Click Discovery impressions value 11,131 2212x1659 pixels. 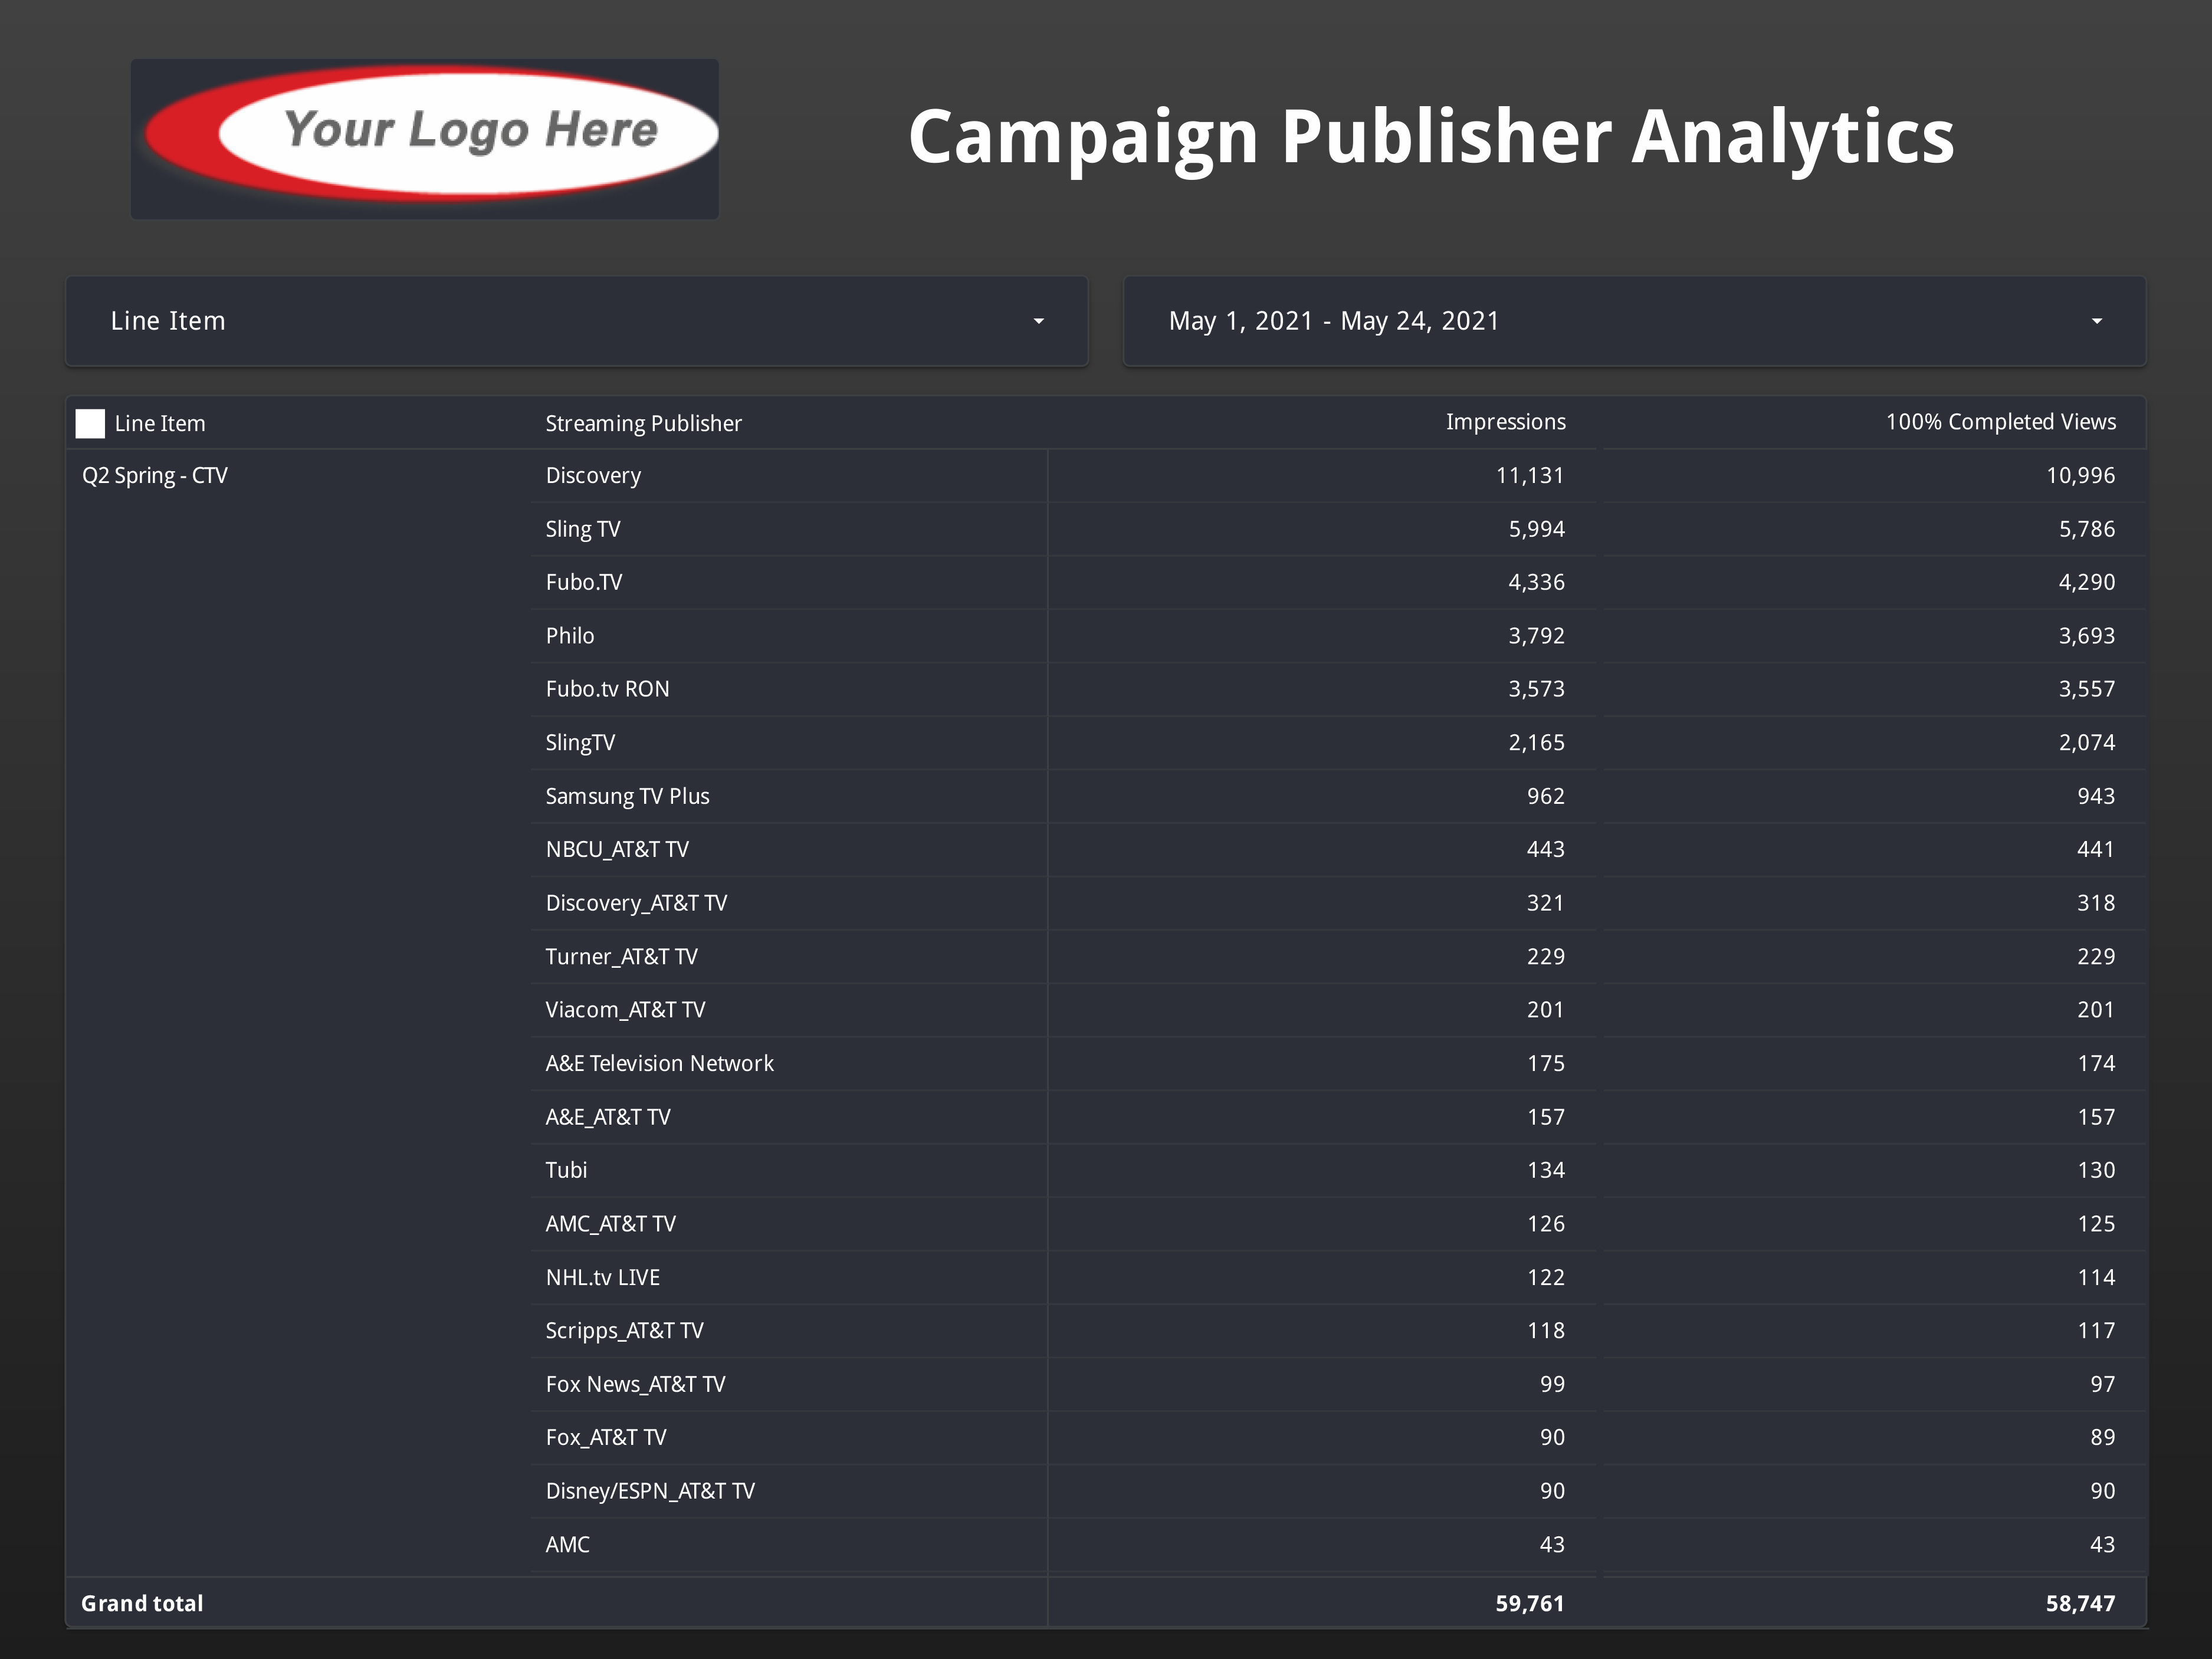(x=1530, y=475)
